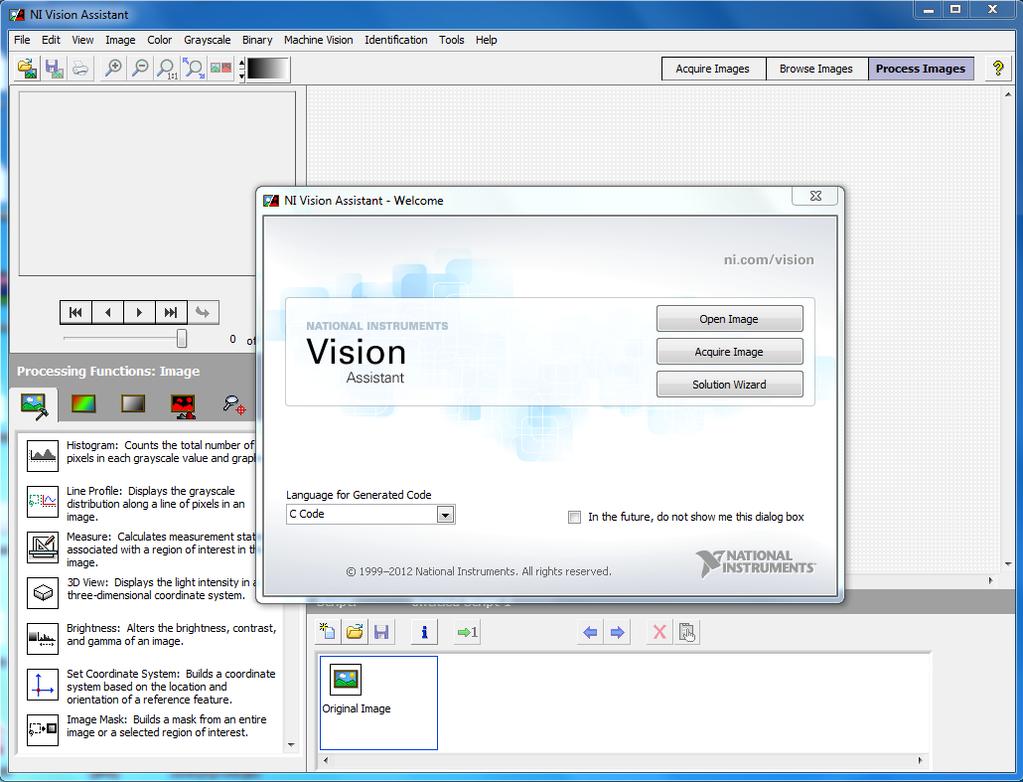Viewport: 1023px width, 782px height.
Task: Click the Line Profile function icon
Action: (x=43, y=501)
